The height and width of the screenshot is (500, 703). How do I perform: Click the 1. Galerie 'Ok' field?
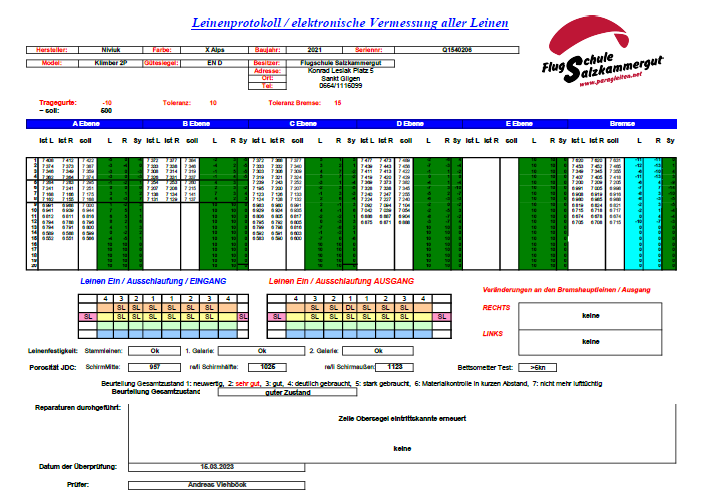pyautogui.click(x=262, y=351)
